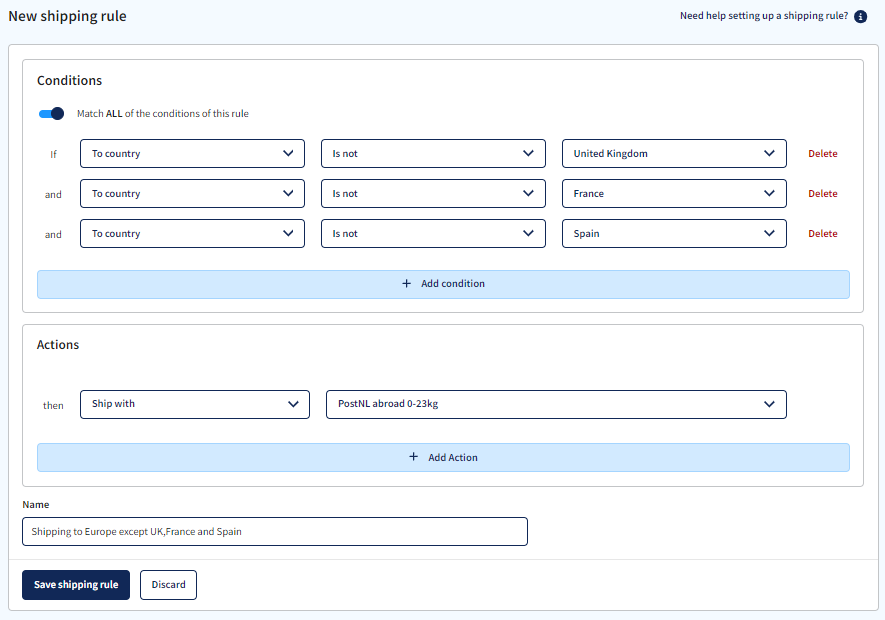Open 'To country' dropdown in the Spain row

(192, 234)
